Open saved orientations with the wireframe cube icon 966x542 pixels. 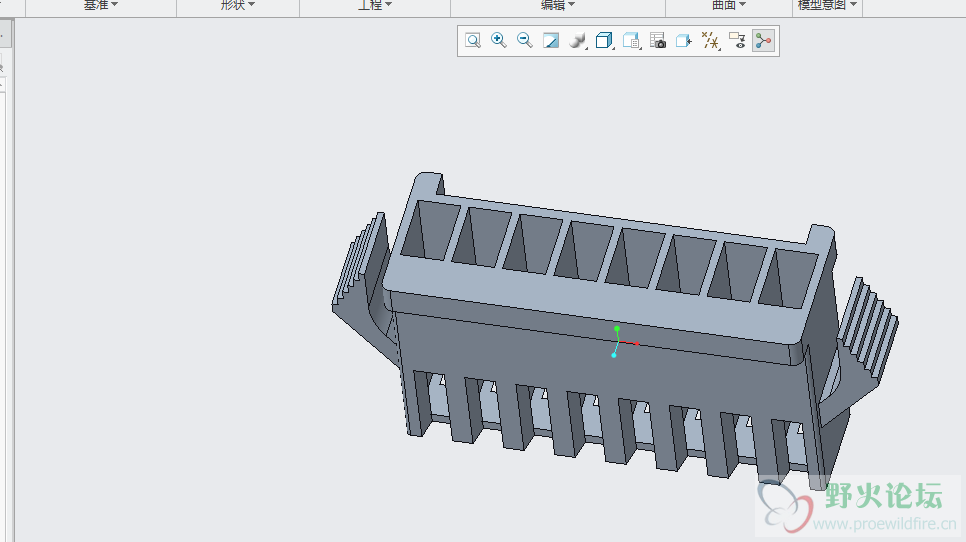[x=604, y=41]
